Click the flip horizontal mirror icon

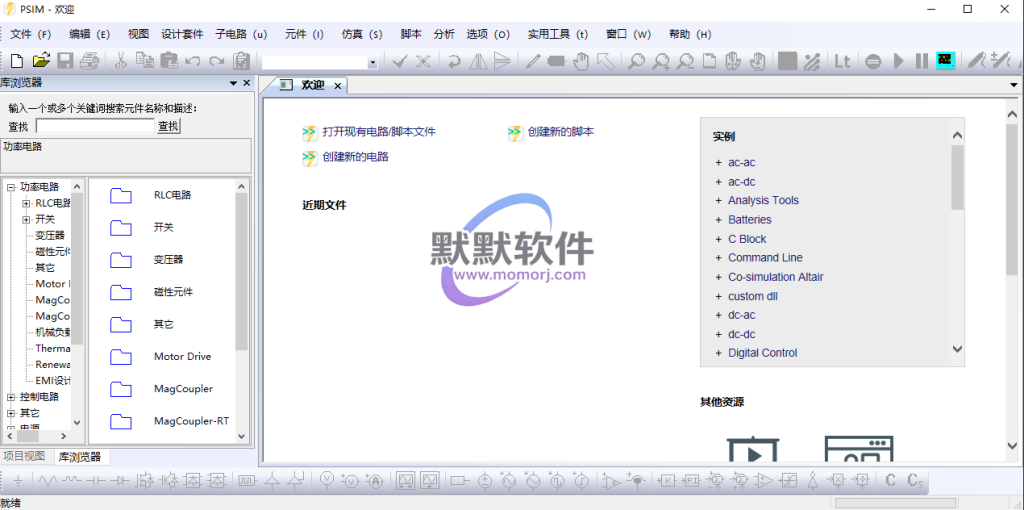click(x=479, y=61)
